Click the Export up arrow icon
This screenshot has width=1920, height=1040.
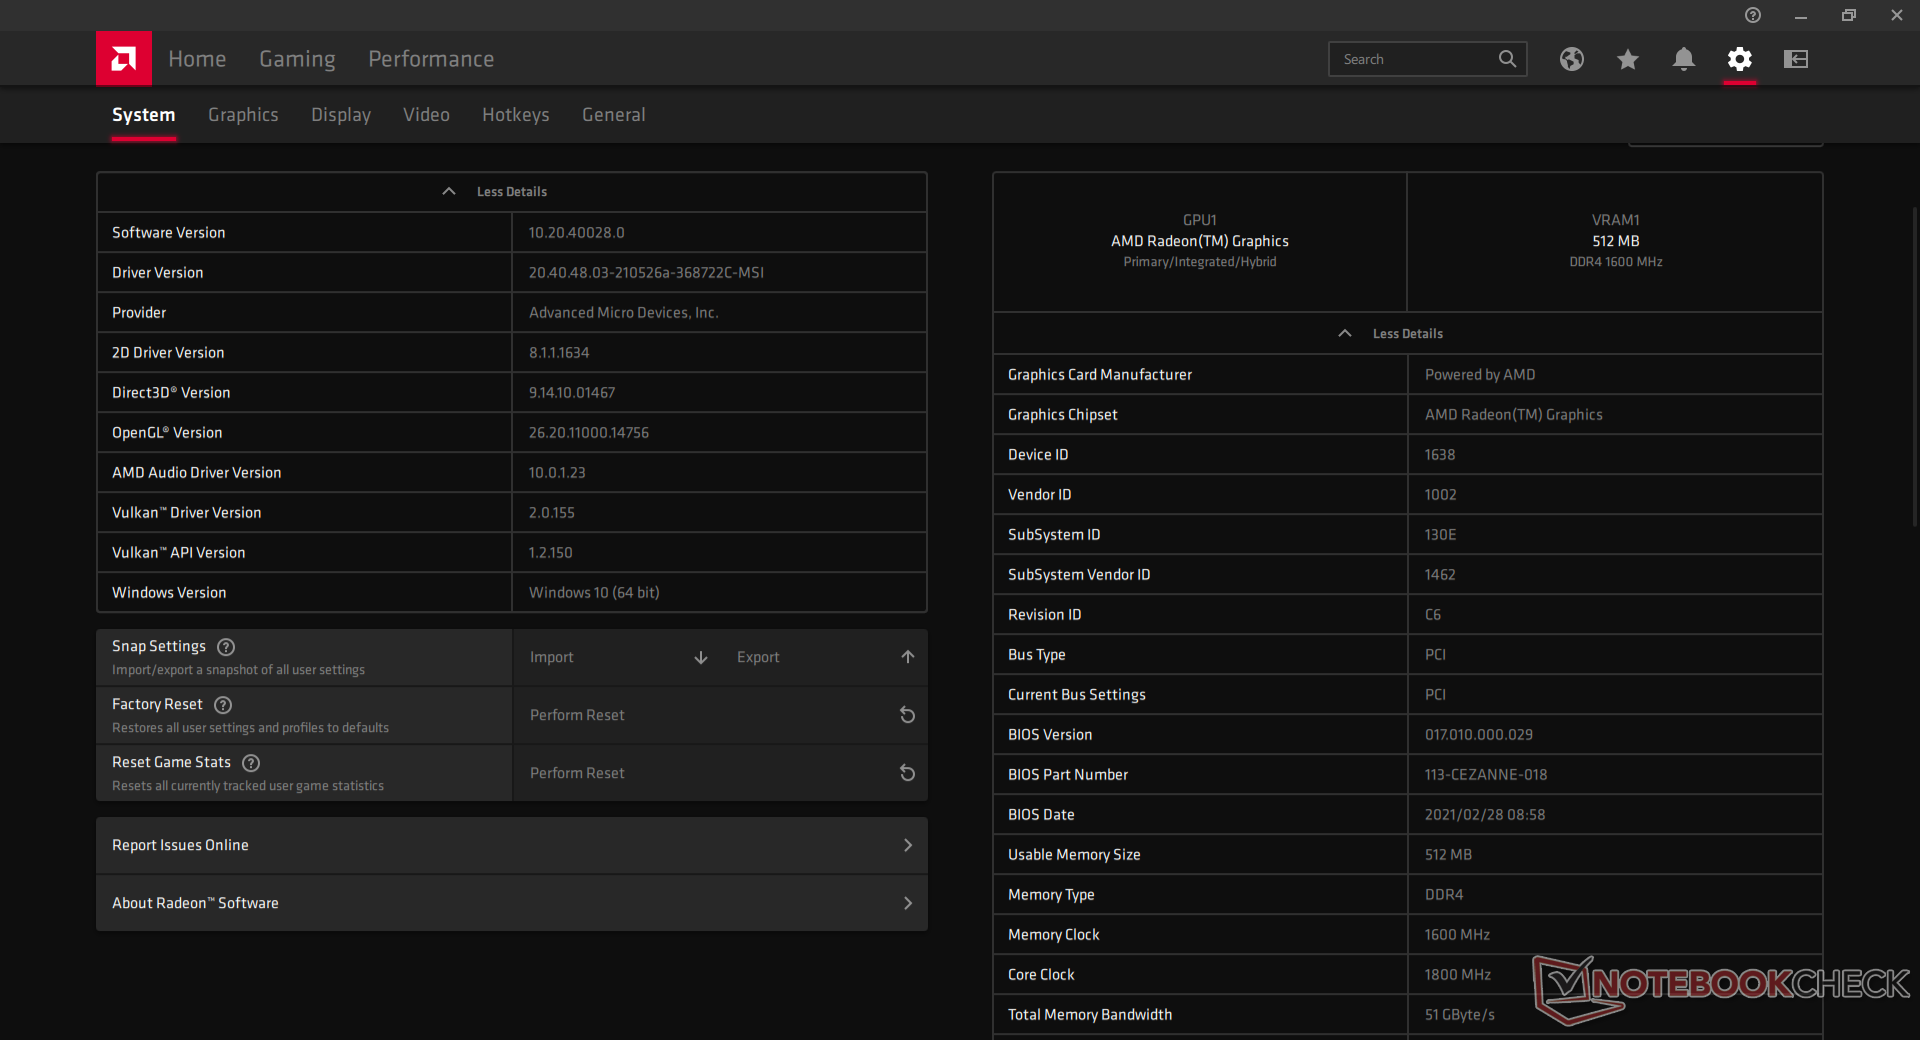[908, 657]
